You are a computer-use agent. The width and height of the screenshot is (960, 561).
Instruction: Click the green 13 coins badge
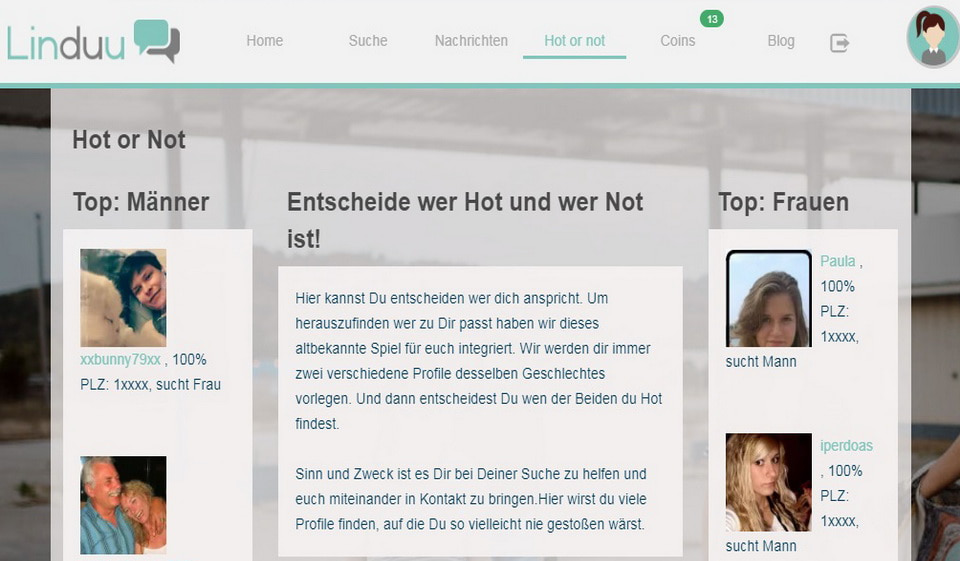pos(711,19)
